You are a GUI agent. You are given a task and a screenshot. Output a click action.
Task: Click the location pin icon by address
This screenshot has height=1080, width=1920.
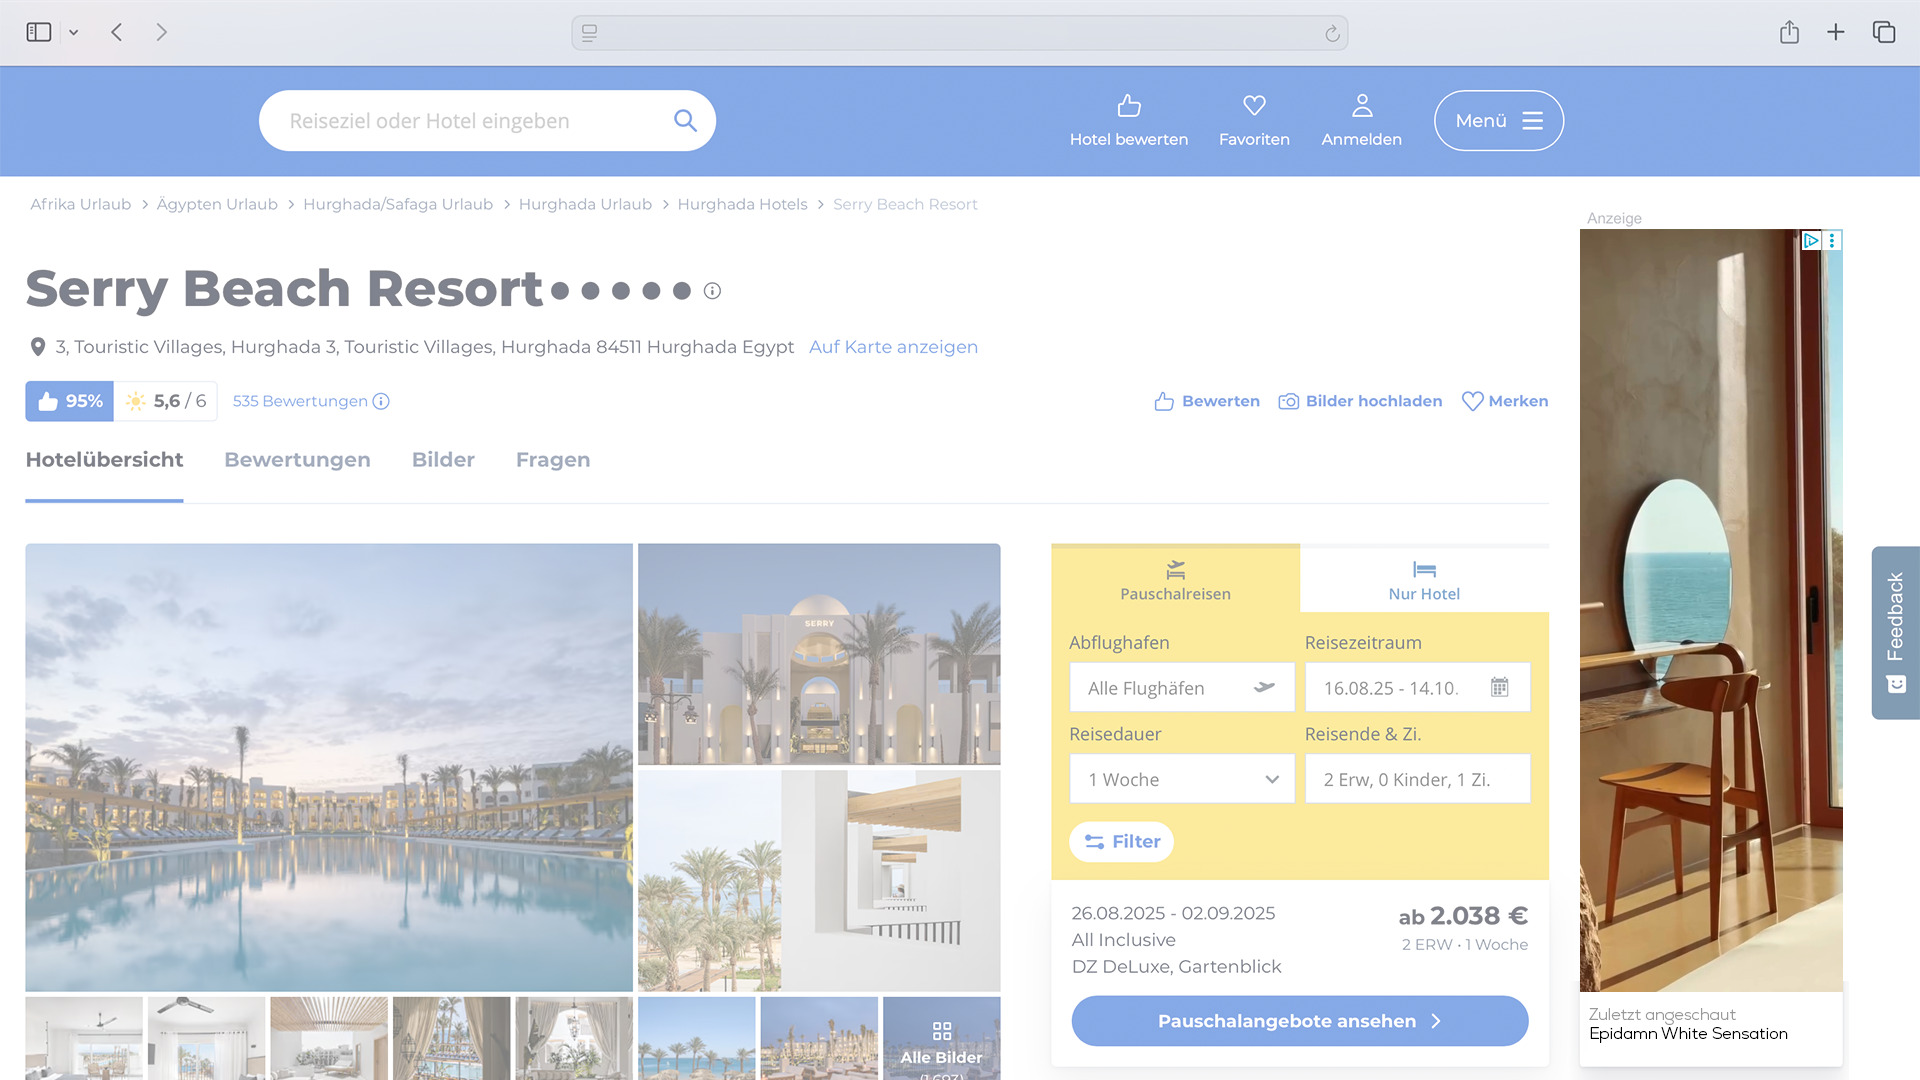point(38,347)
